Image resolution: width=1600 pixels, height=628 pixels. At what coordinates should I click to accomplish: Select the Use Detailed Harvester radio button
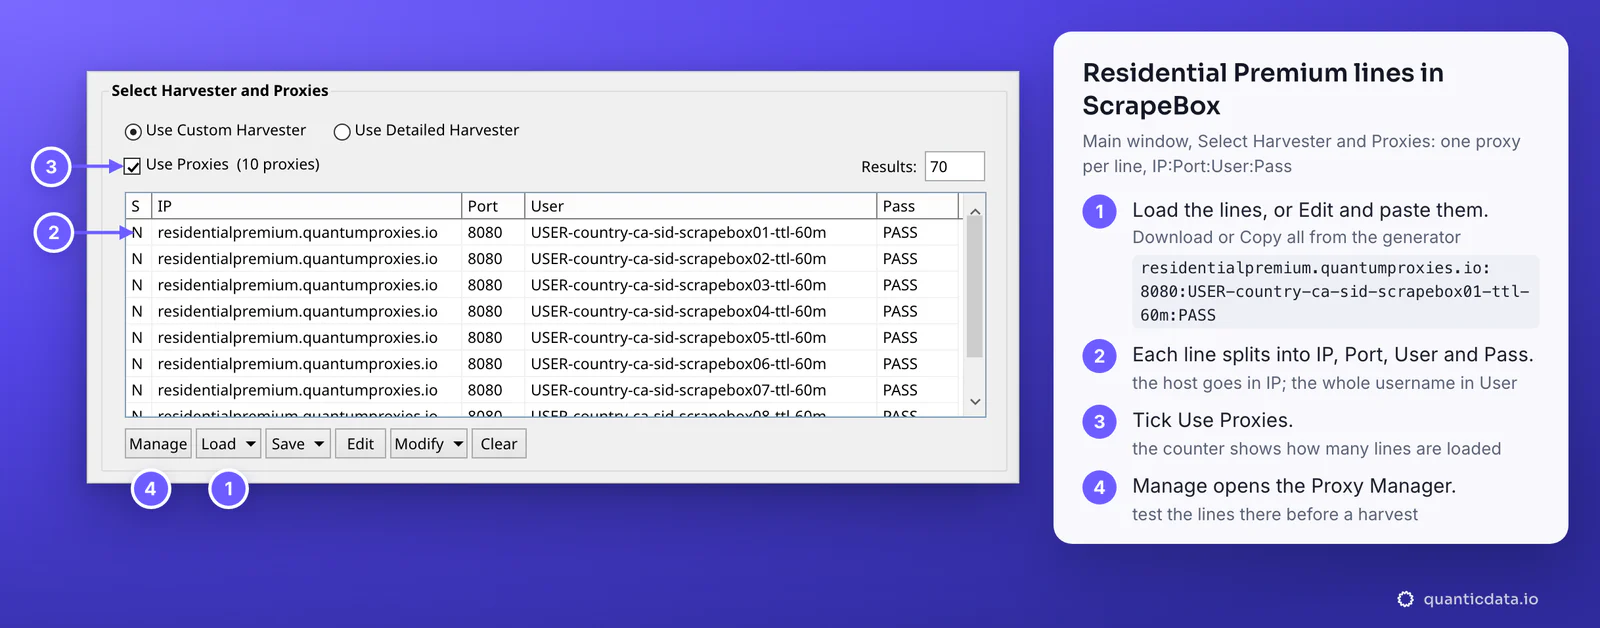pyautogui.click(x=342, y=131)
